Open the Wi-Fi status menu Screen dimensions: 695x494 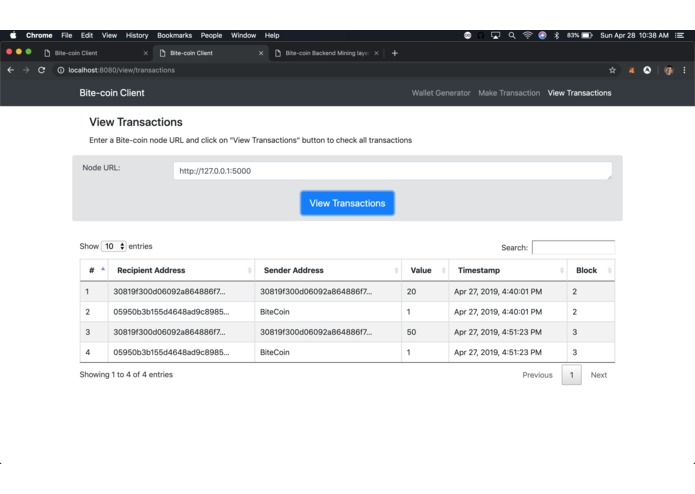(x=527, y=35)
